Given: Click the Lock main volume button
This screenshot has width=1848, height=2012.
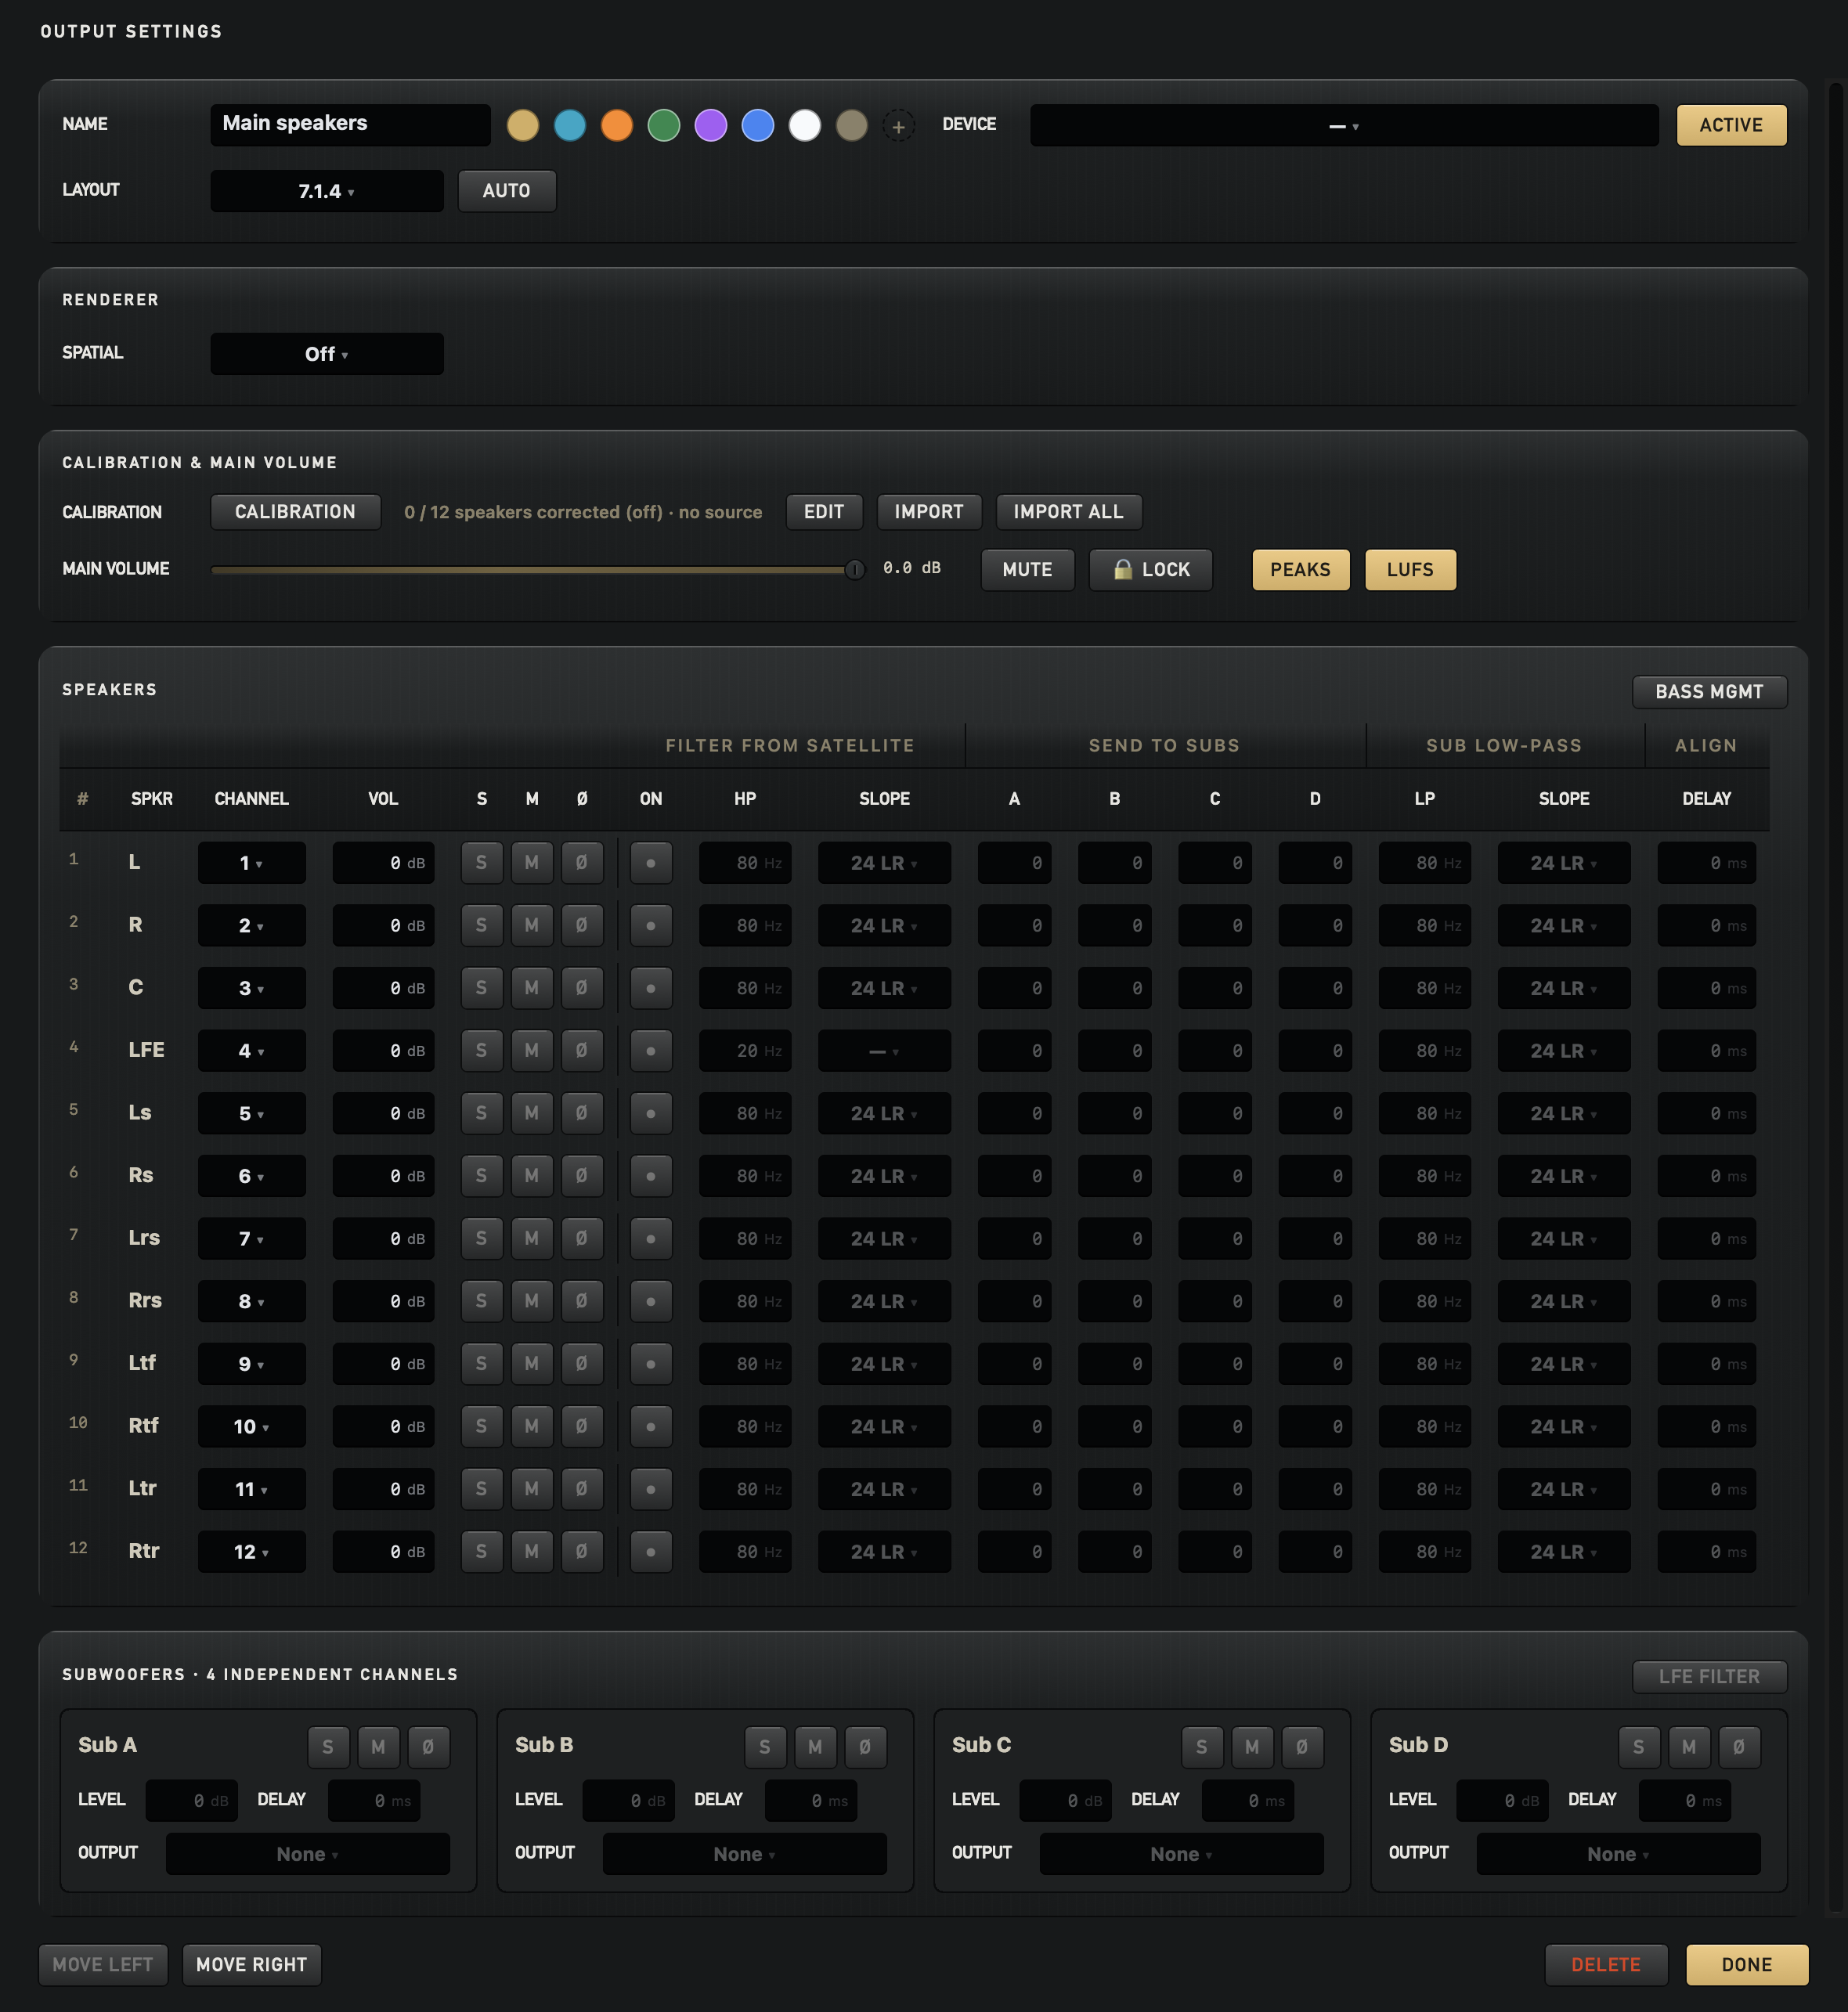Looking at the screenshot, I should click(1151, 570).
